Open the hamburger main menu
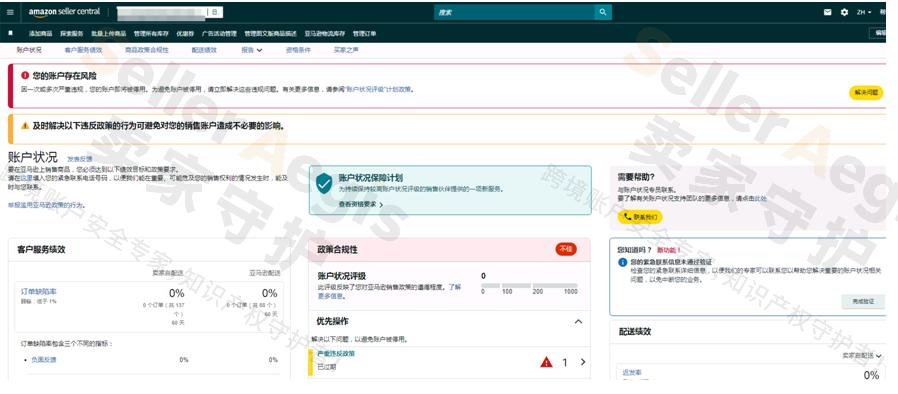898x394 pixels. click(10, 12)
